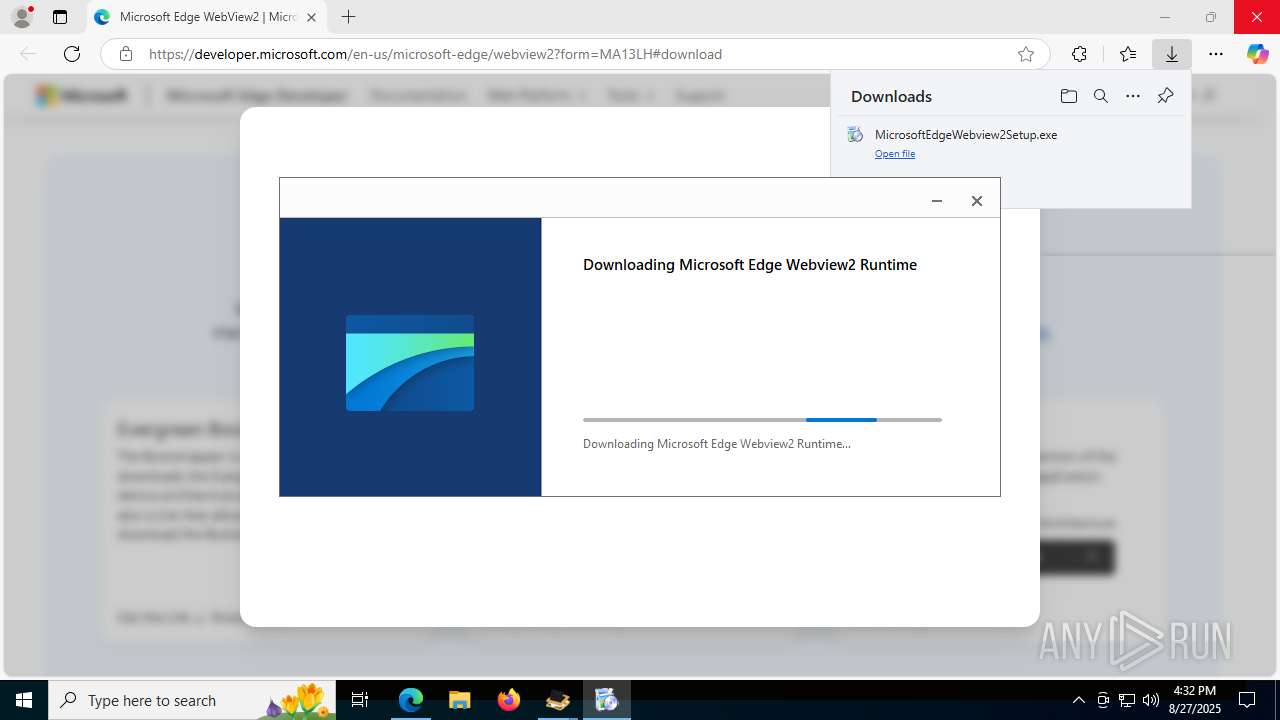This screenshot has height=720, width=1280.
Task: Close the WebView2 installer dialog
Action: click(977, 201)
